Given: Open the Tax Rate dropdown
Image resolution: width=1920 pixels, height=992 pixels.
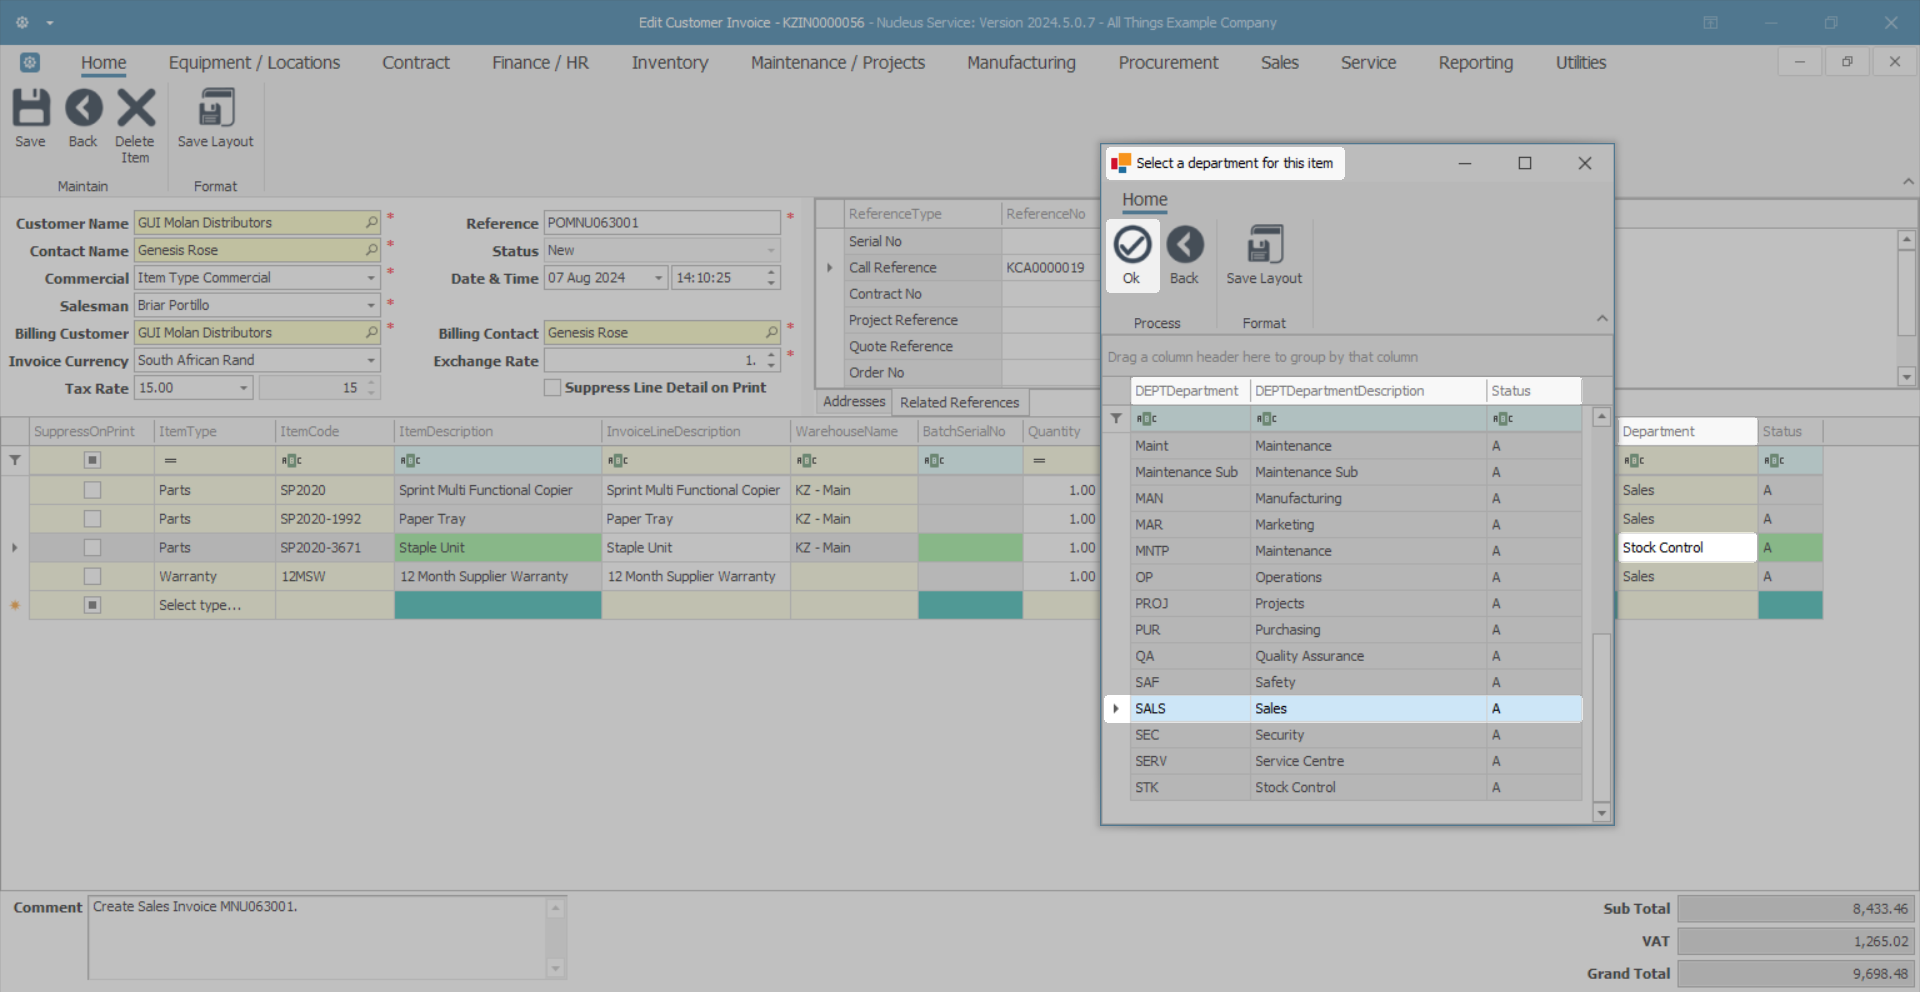Looking at the screenshot, I should [x=243, y=388].
